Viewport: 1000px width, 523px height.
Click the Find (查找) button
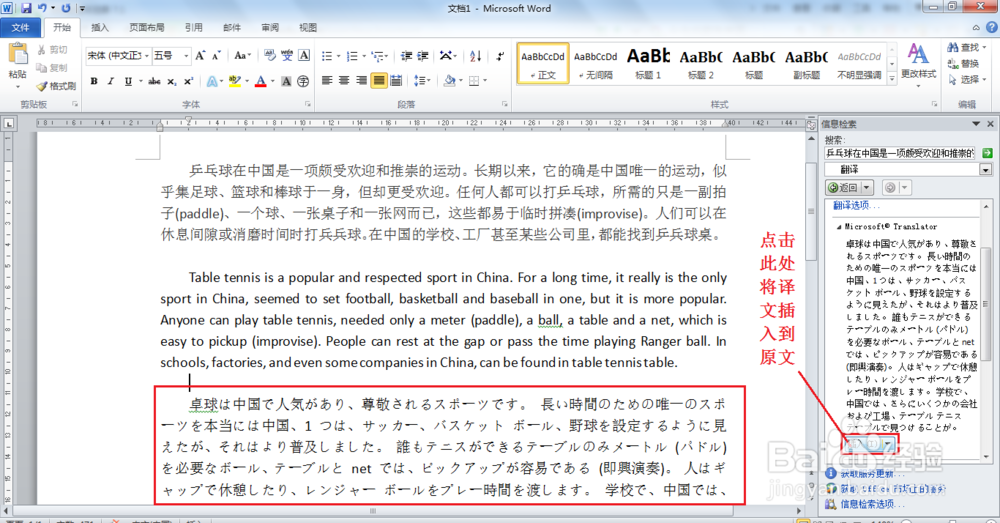pyautogui.click(x=967, y=48)
